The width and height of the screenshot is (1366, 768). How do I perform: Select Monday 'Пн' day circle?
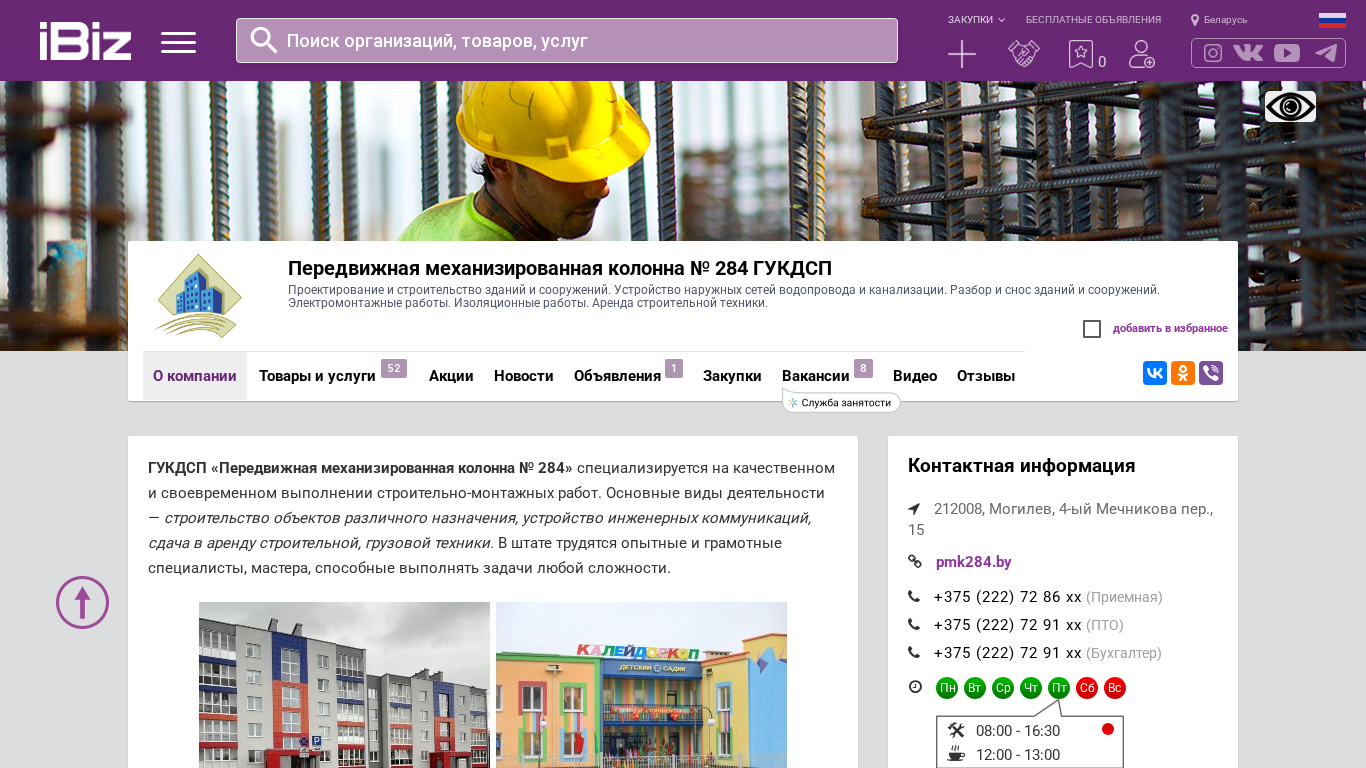(x=947, y=688)
